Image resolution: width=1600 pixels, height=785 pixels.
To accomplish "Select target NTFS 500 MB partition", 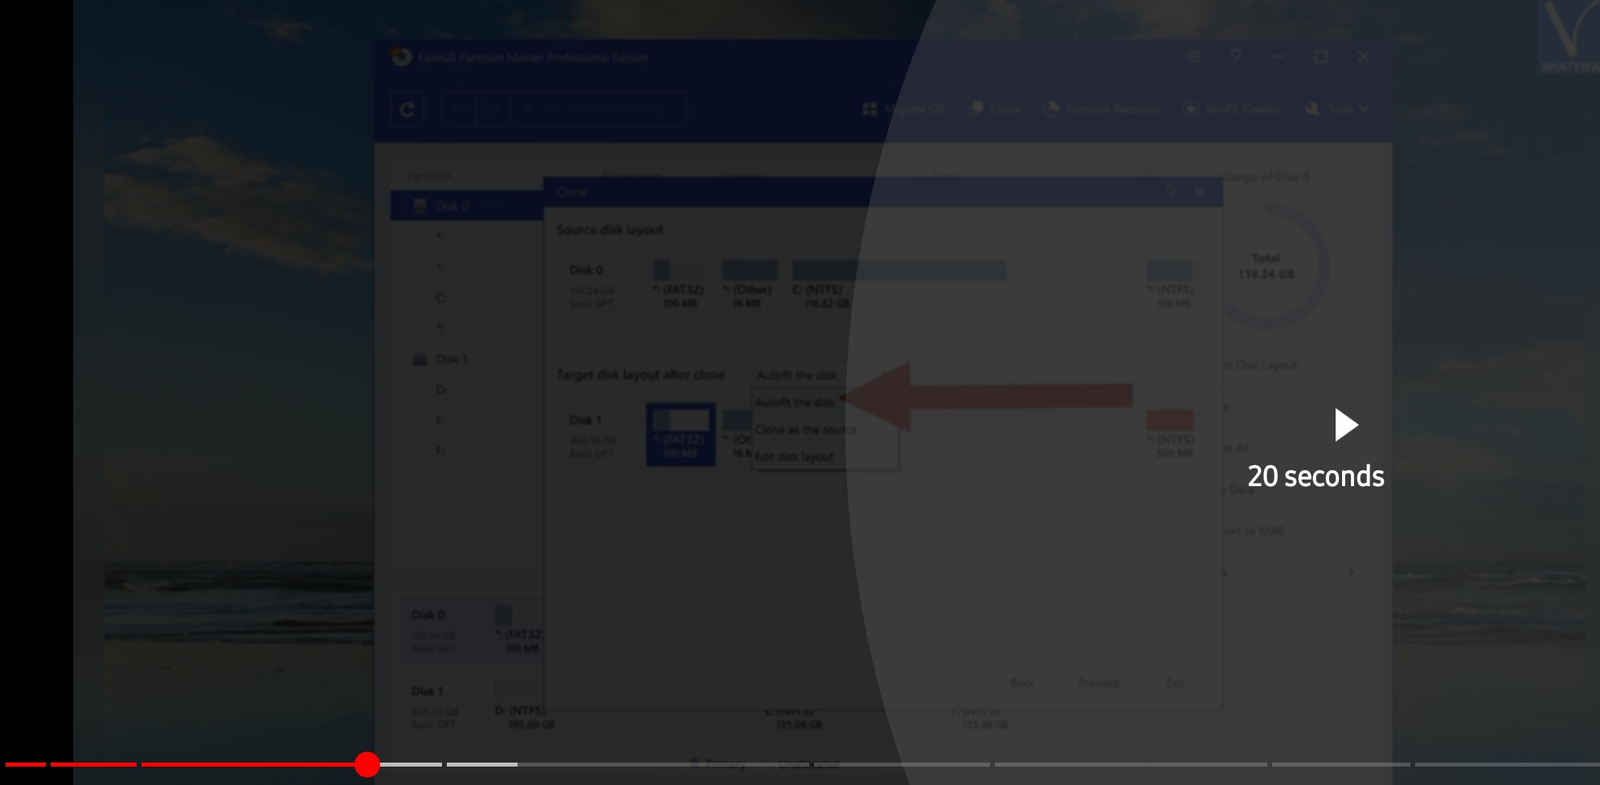I will coord(1170,434).
